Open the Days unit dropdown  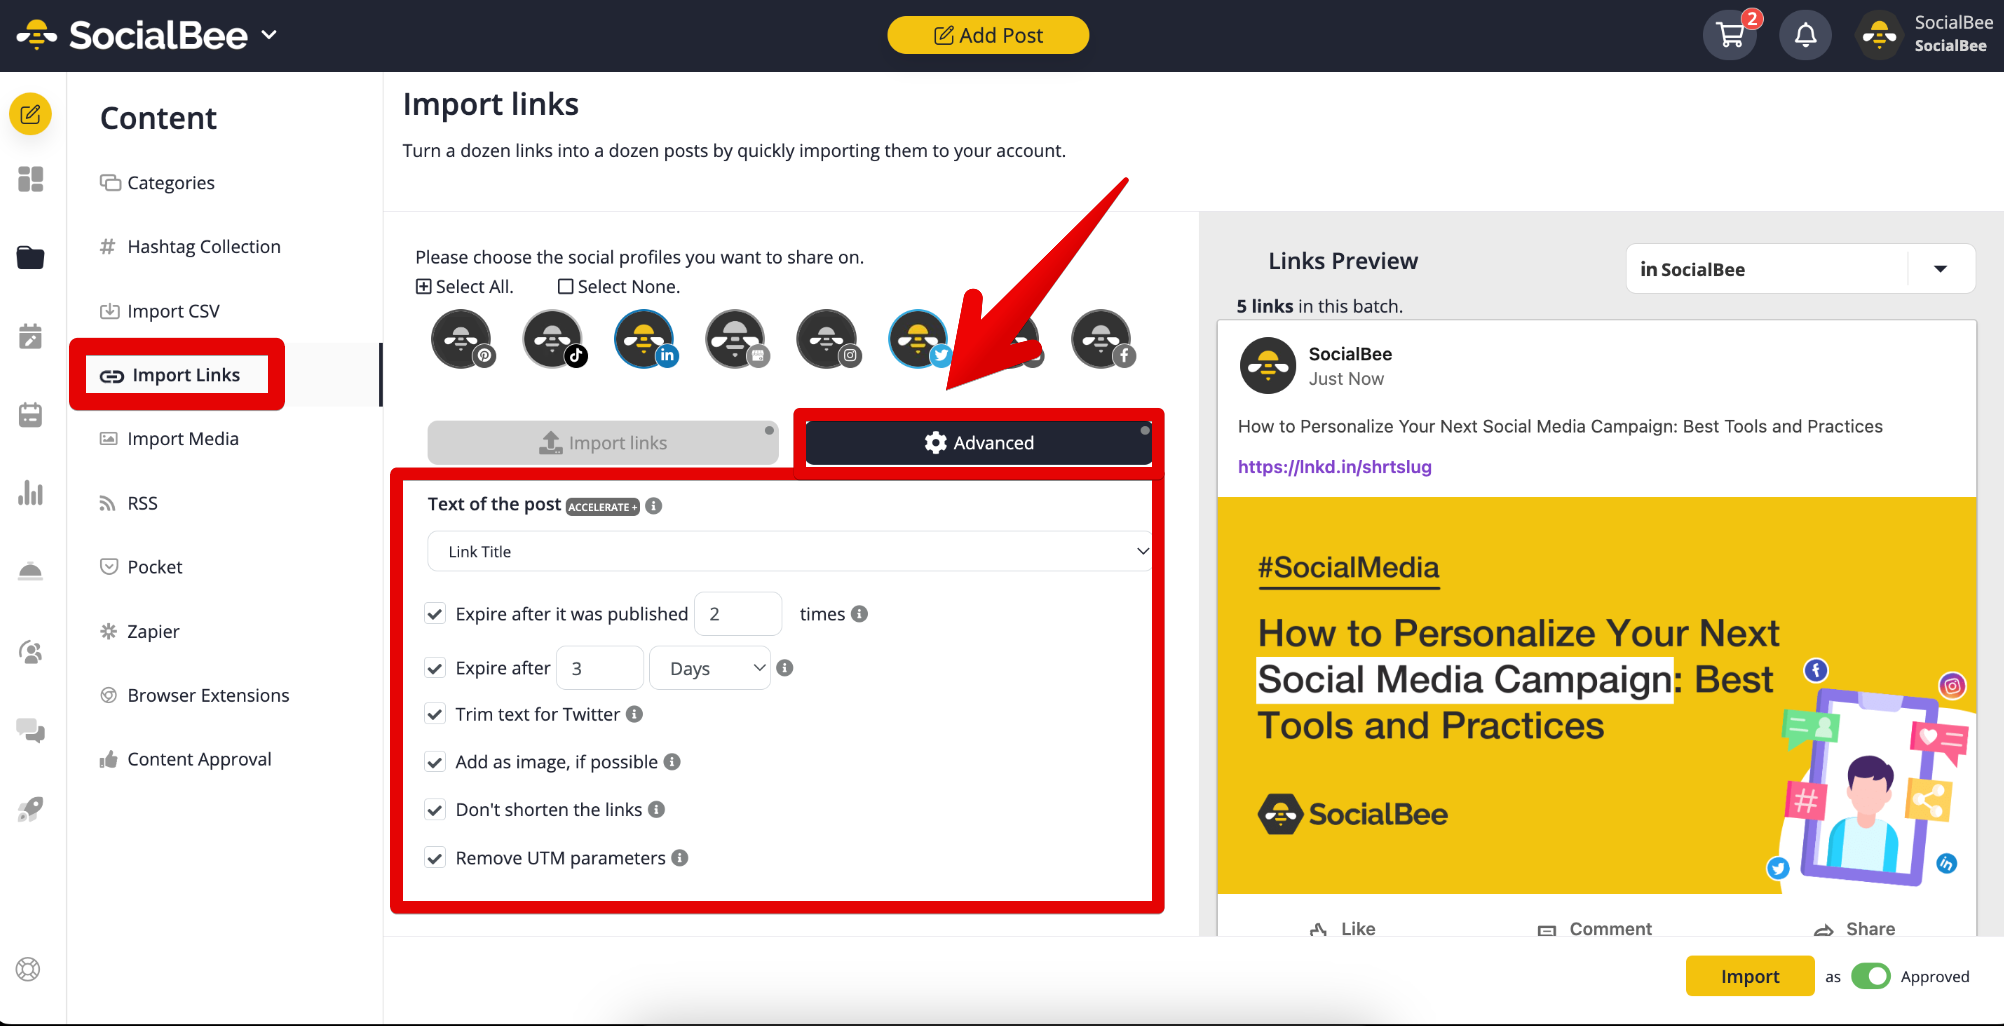[x=710, y=668]
